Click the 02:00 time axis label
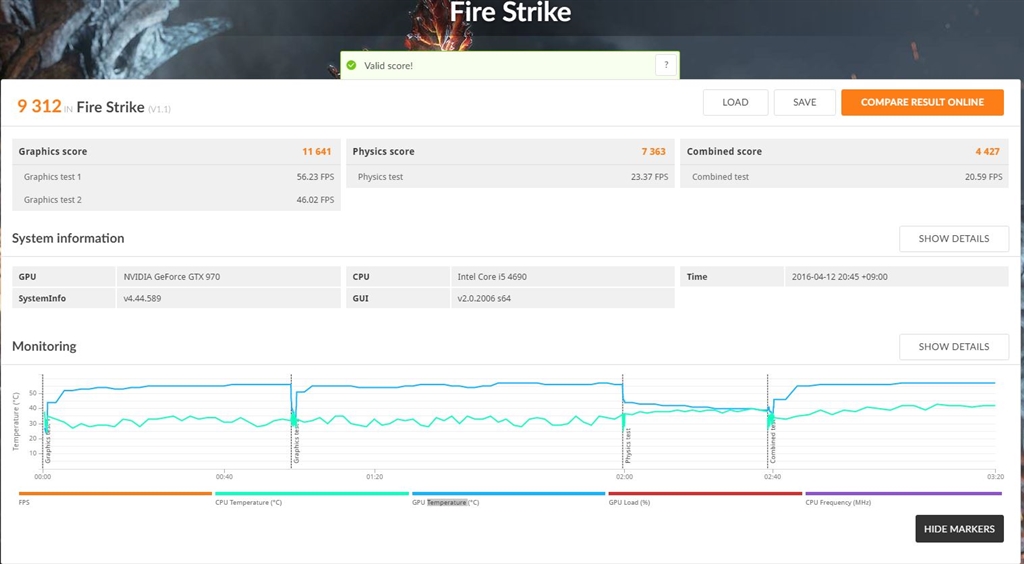This screenshot has height=564, width=1024. pyautogui.click(x=624, y=477)
